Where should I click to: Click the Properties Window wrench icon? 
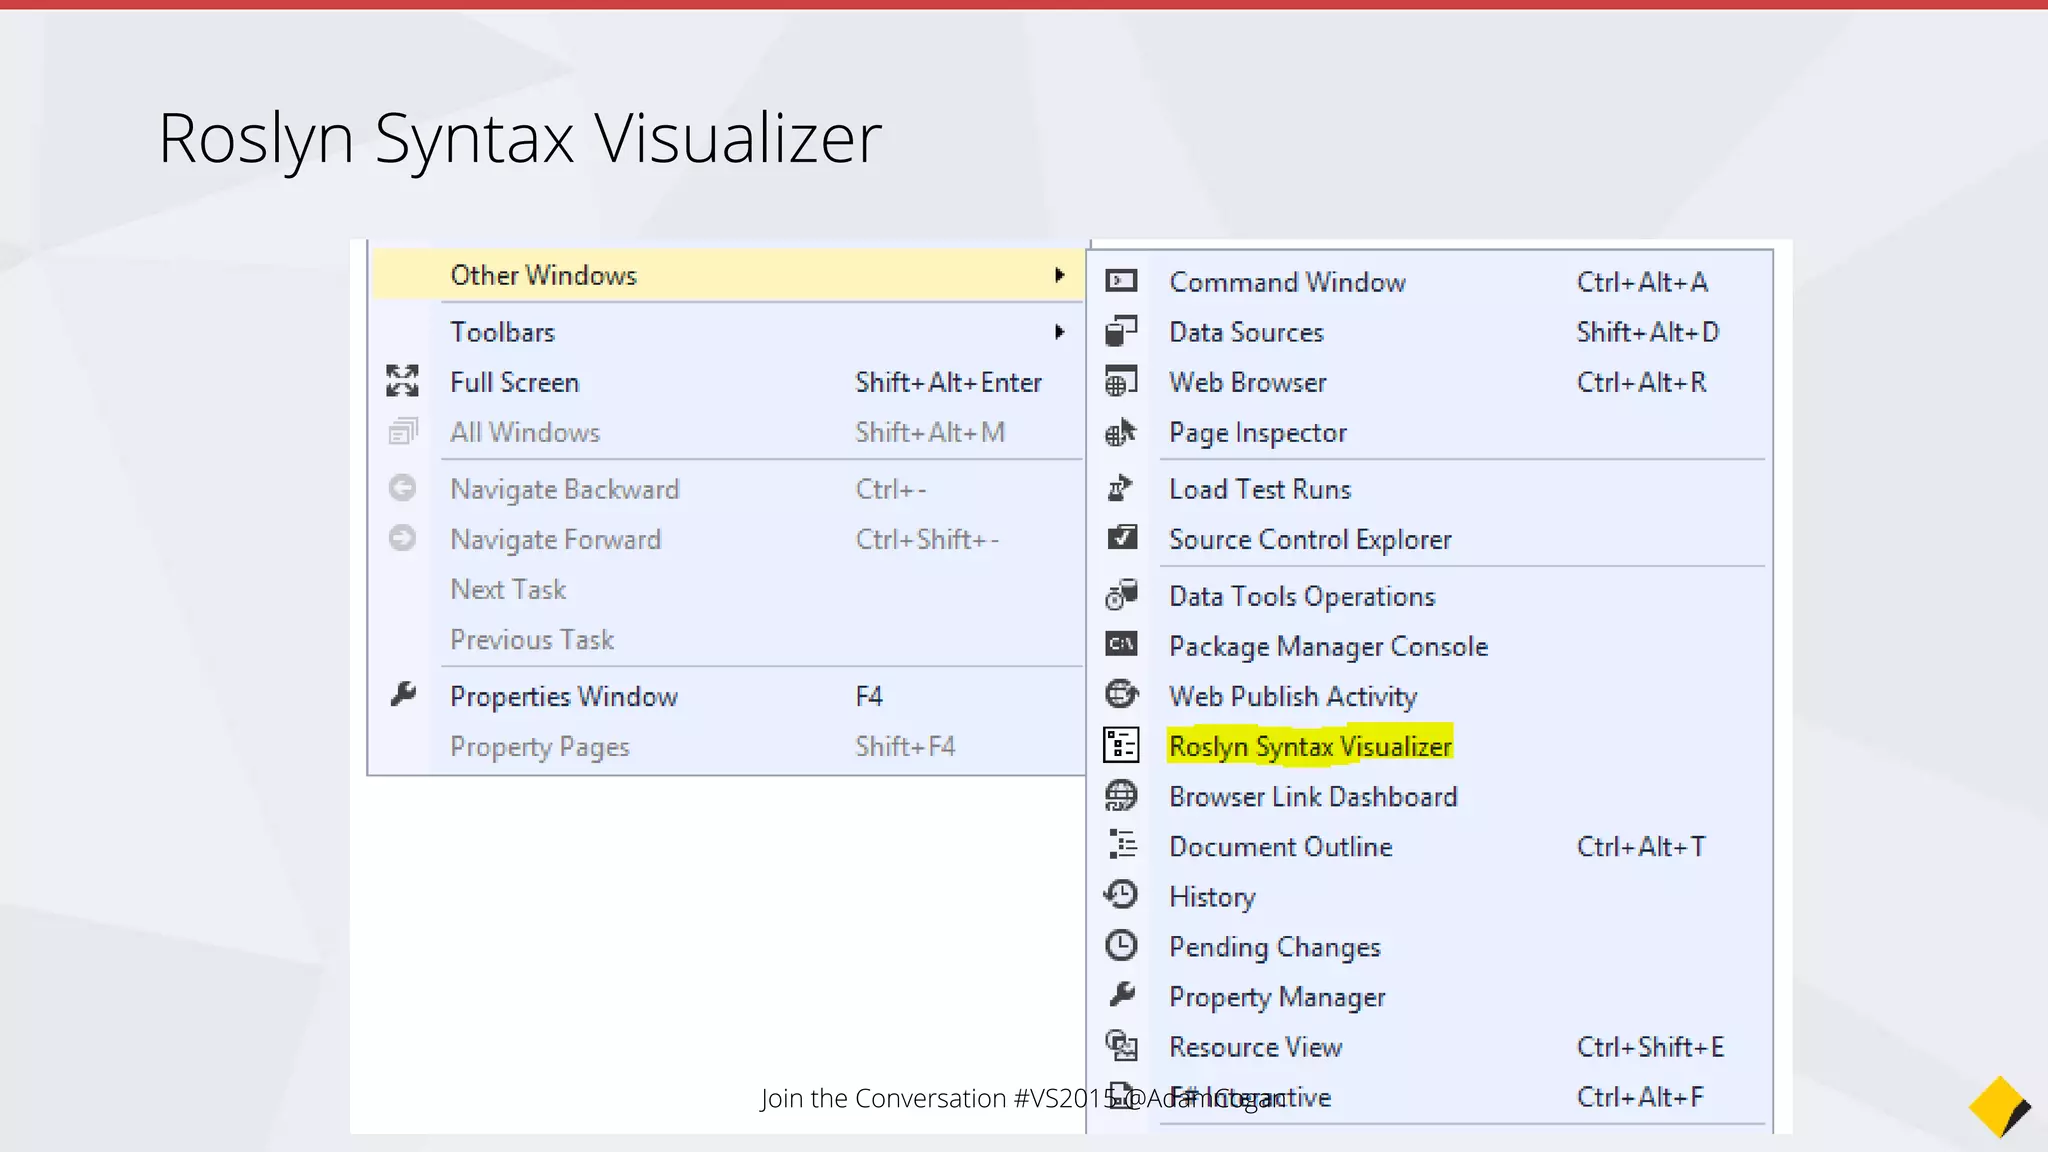pos(403,694)
